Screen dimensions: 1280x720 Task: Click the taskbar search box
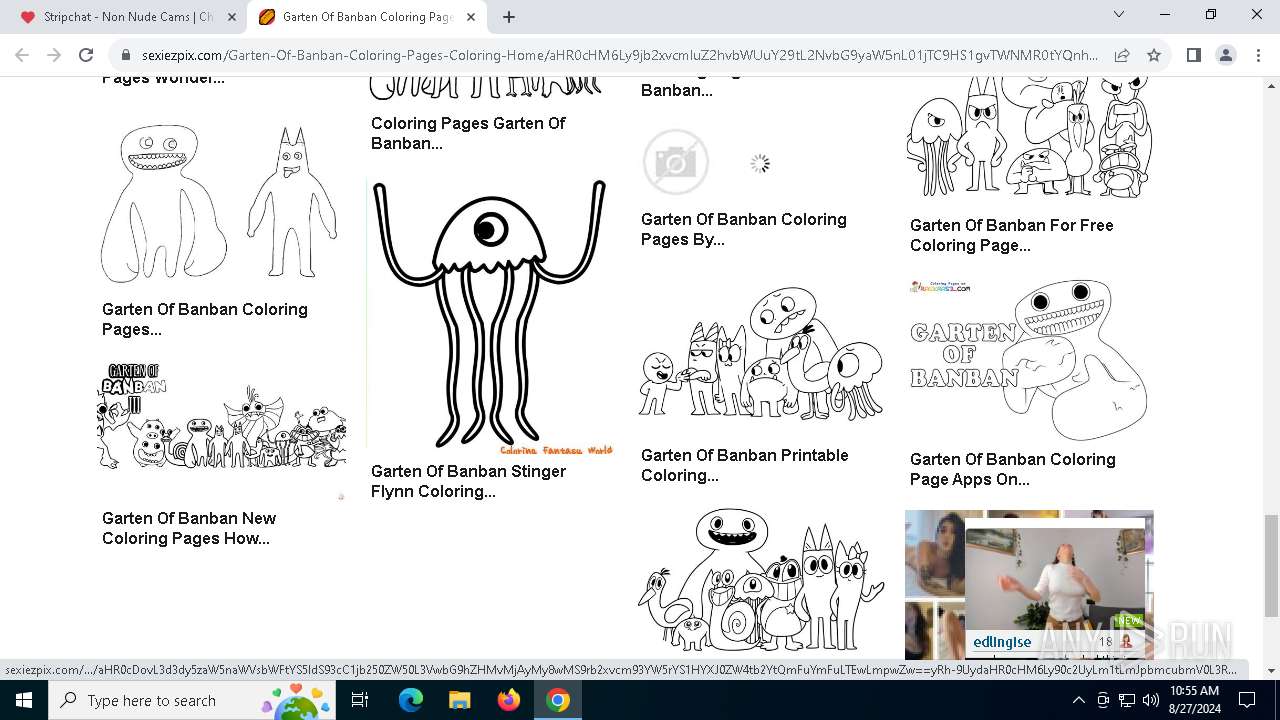coord(192,700)
